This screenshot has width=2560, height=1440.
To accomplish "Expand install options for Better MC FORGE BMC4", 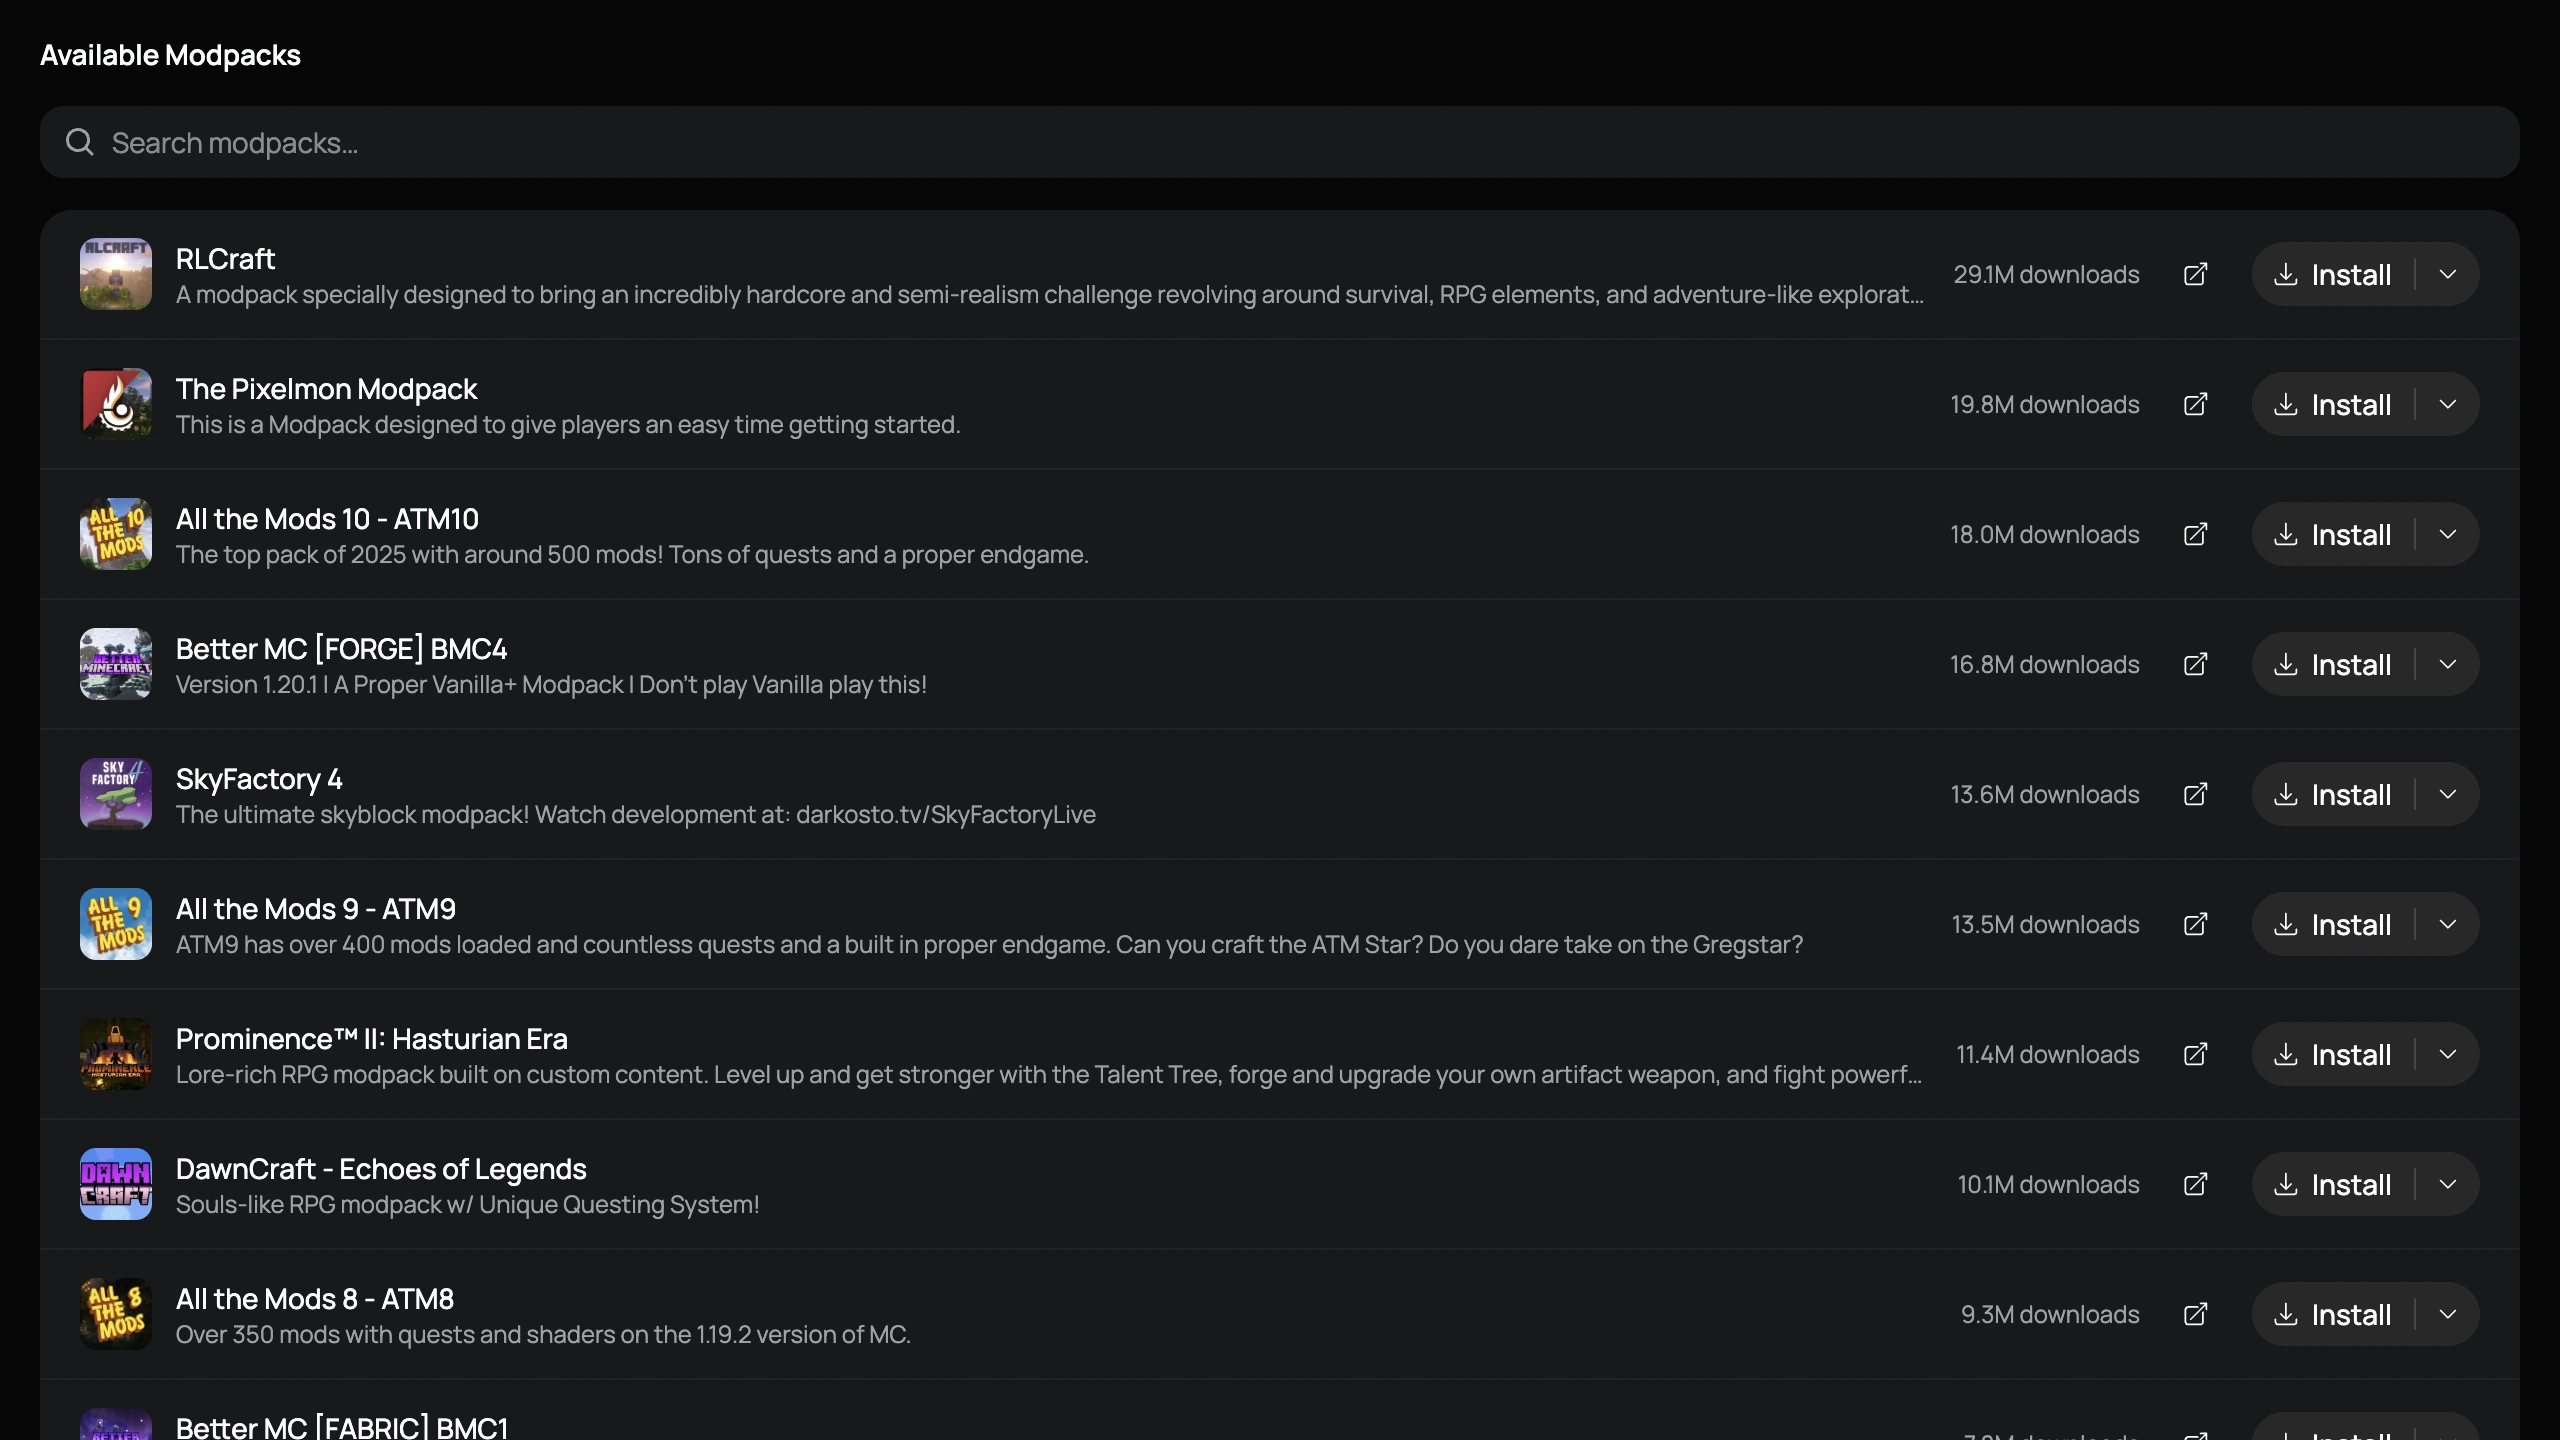I will (x=2448, y=664).
